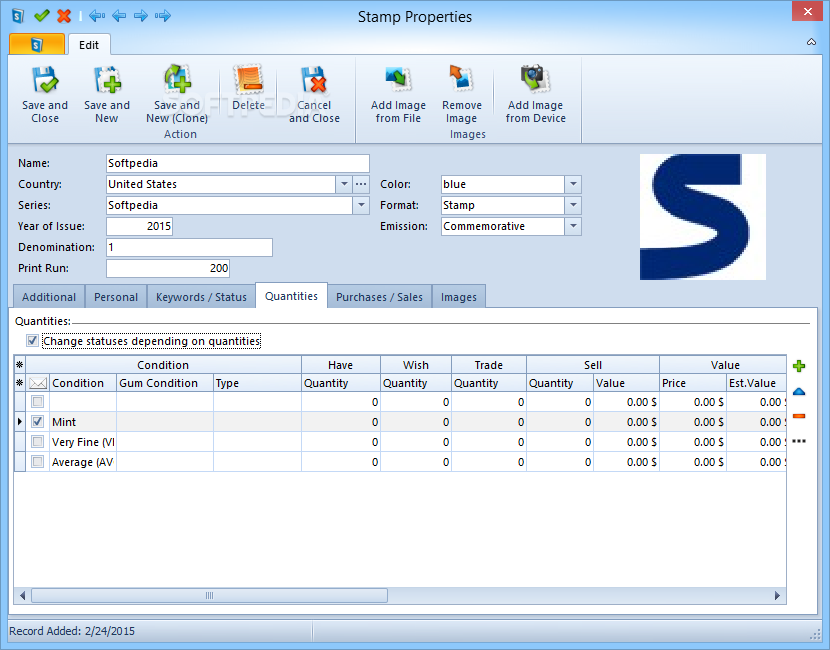
Task: Click the Mint row indicator arrow
Action: (x=20, y=422)
